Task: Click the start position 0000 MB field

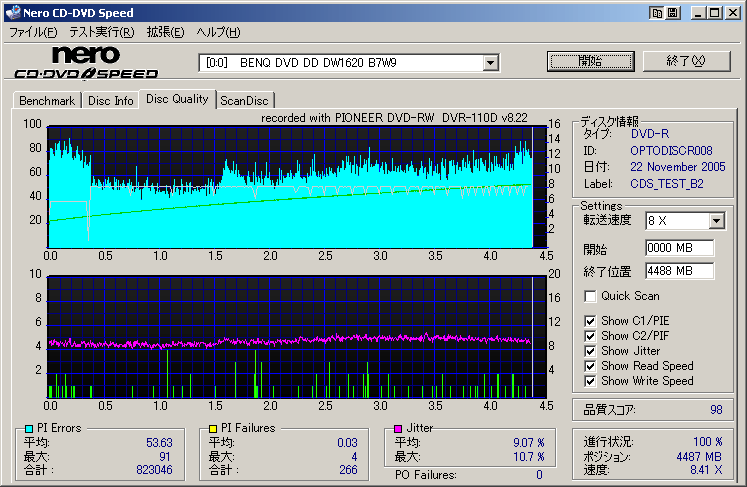Action: click(x=680, y=248)
